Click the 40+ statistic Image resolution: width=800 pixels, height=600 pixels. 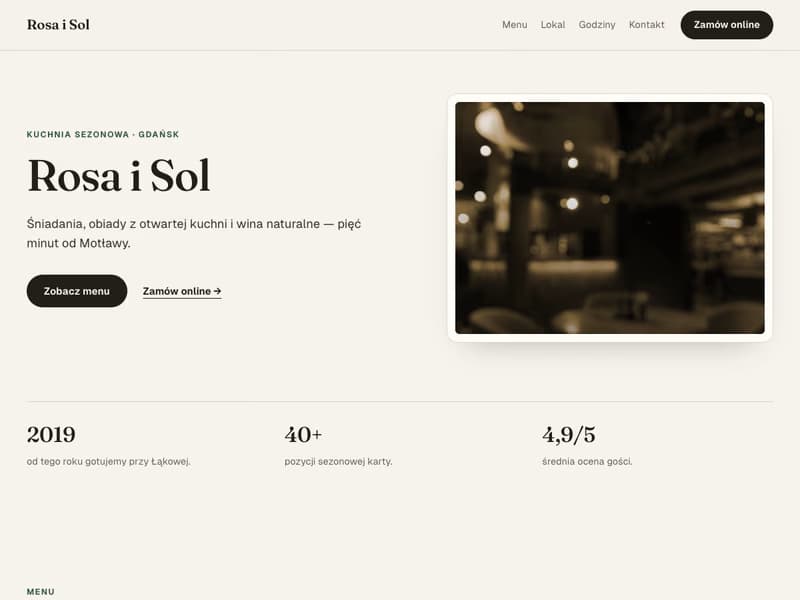[x=303, y=435]
